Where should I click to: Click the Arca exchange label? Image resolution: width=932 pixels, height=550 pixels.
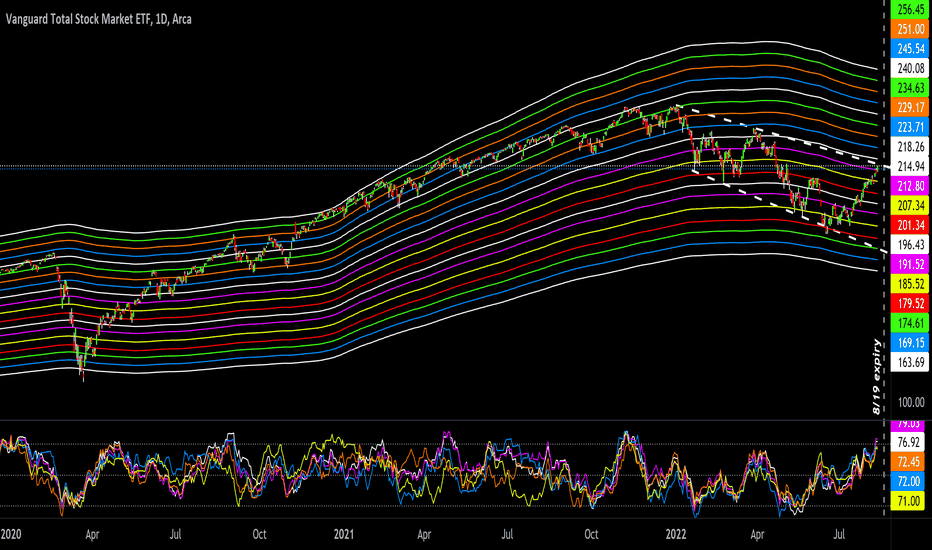(x=182, y=19)
